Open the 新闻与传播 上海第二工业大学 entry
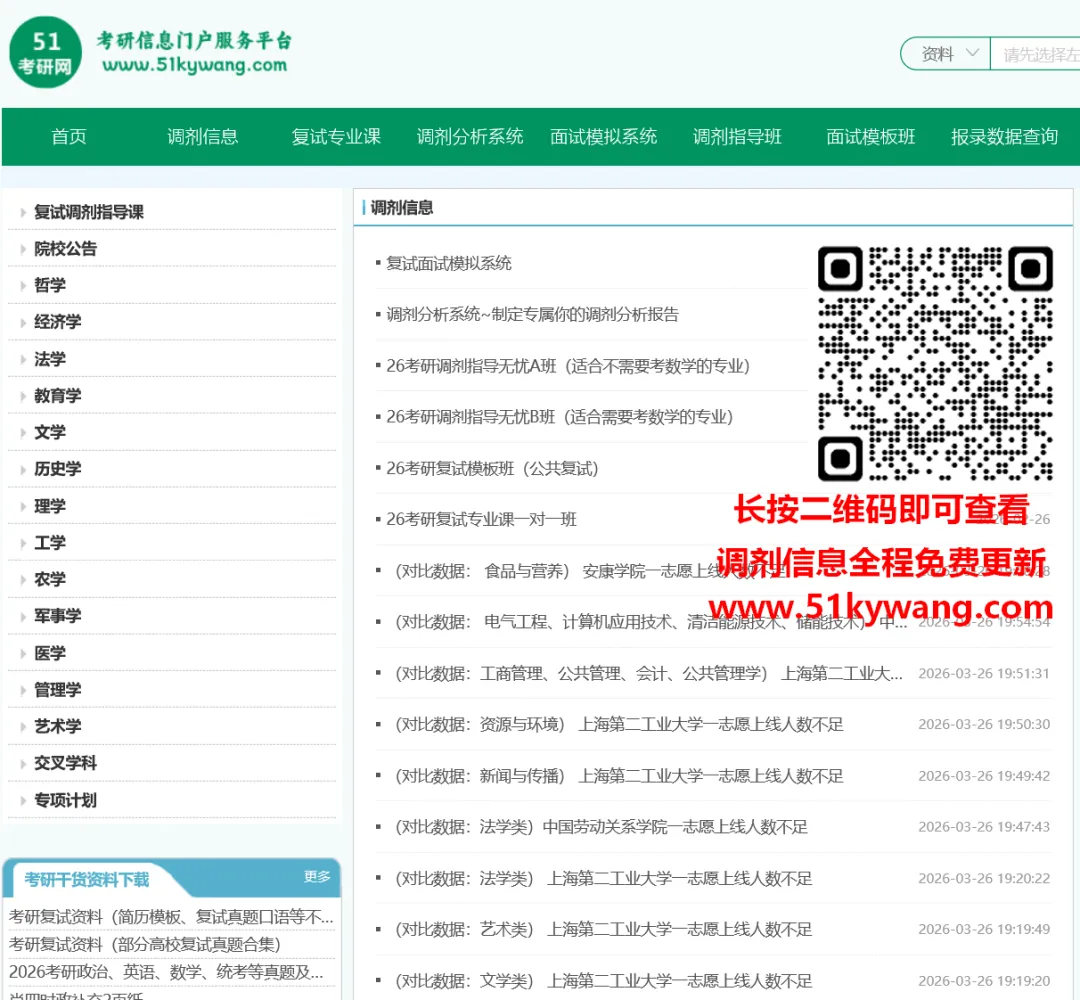 click(x=619, y=776)
